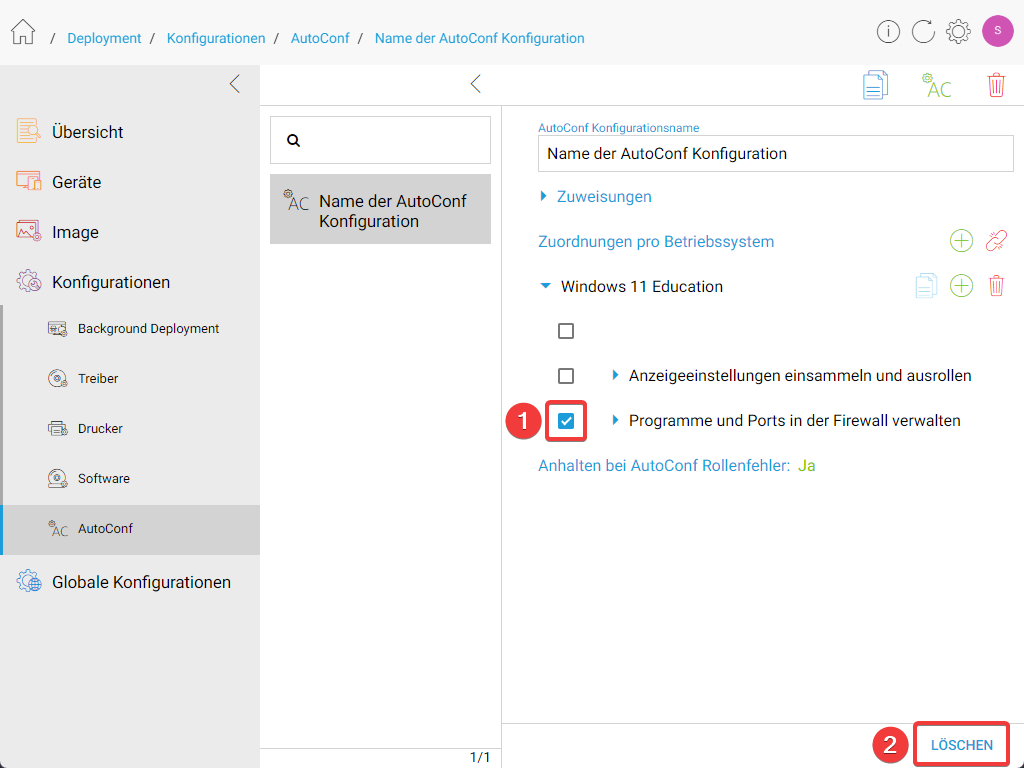The image size is (1024, 768).
Task: Click the 1/1 page counter
Action: 479,757
